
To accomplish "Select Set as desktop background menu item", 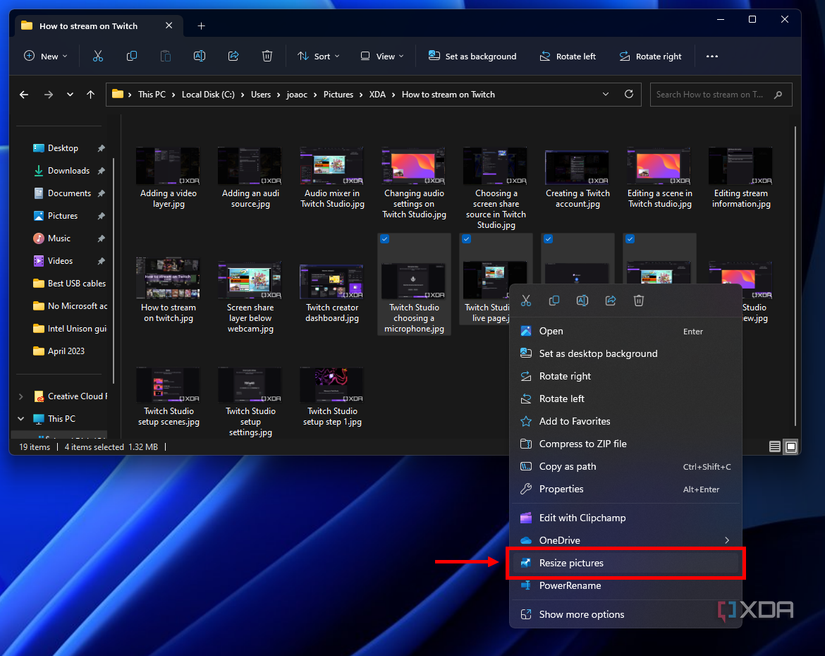I will [x=626, y=354].
